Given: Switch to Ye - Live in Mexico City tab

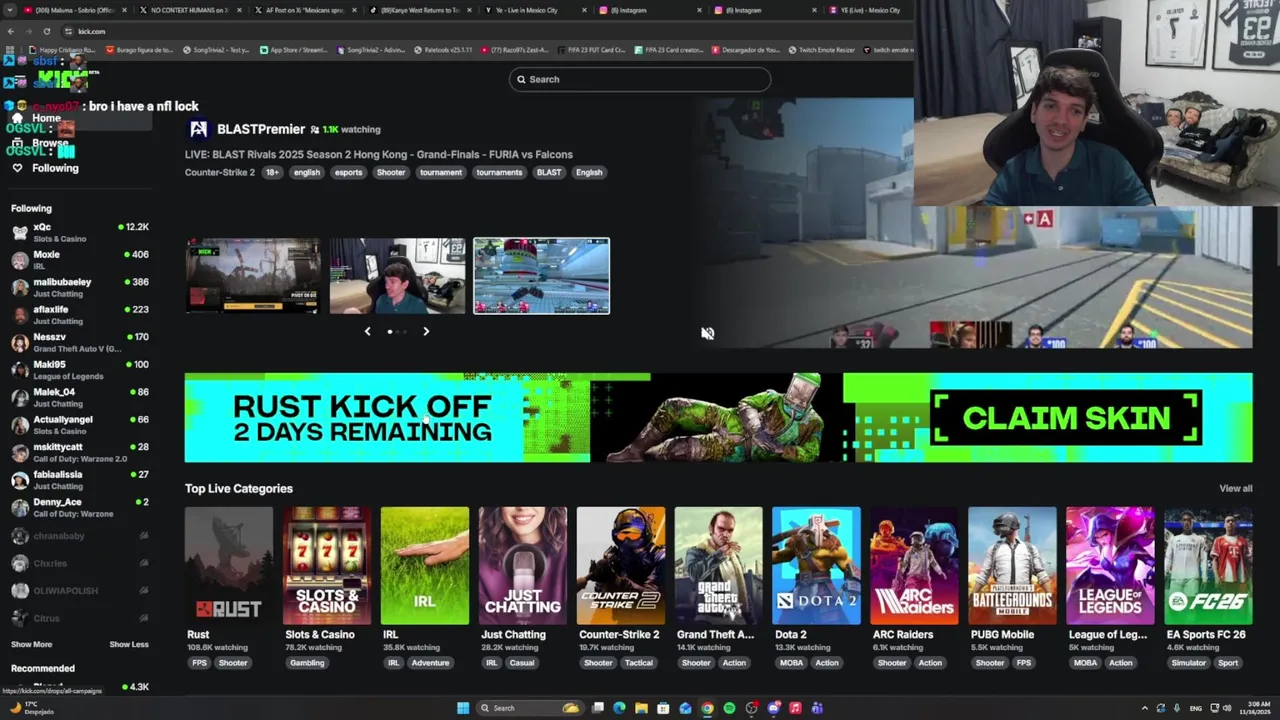Looking at the screenshot, I should [x=534, y=10].
